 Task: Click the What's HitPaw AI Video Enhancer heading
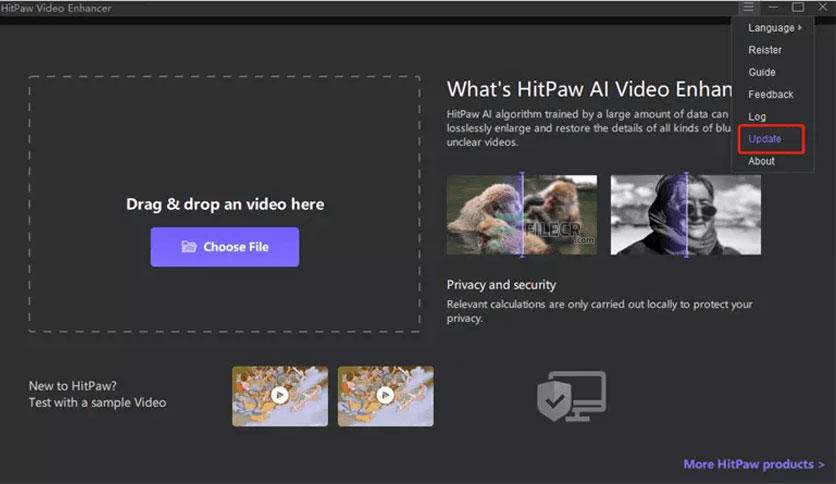point(589,89)
